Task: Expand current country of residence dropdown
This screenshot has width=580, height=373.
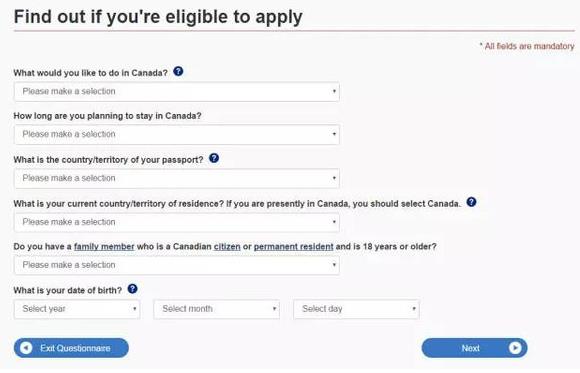Action: tap(176, 222)
